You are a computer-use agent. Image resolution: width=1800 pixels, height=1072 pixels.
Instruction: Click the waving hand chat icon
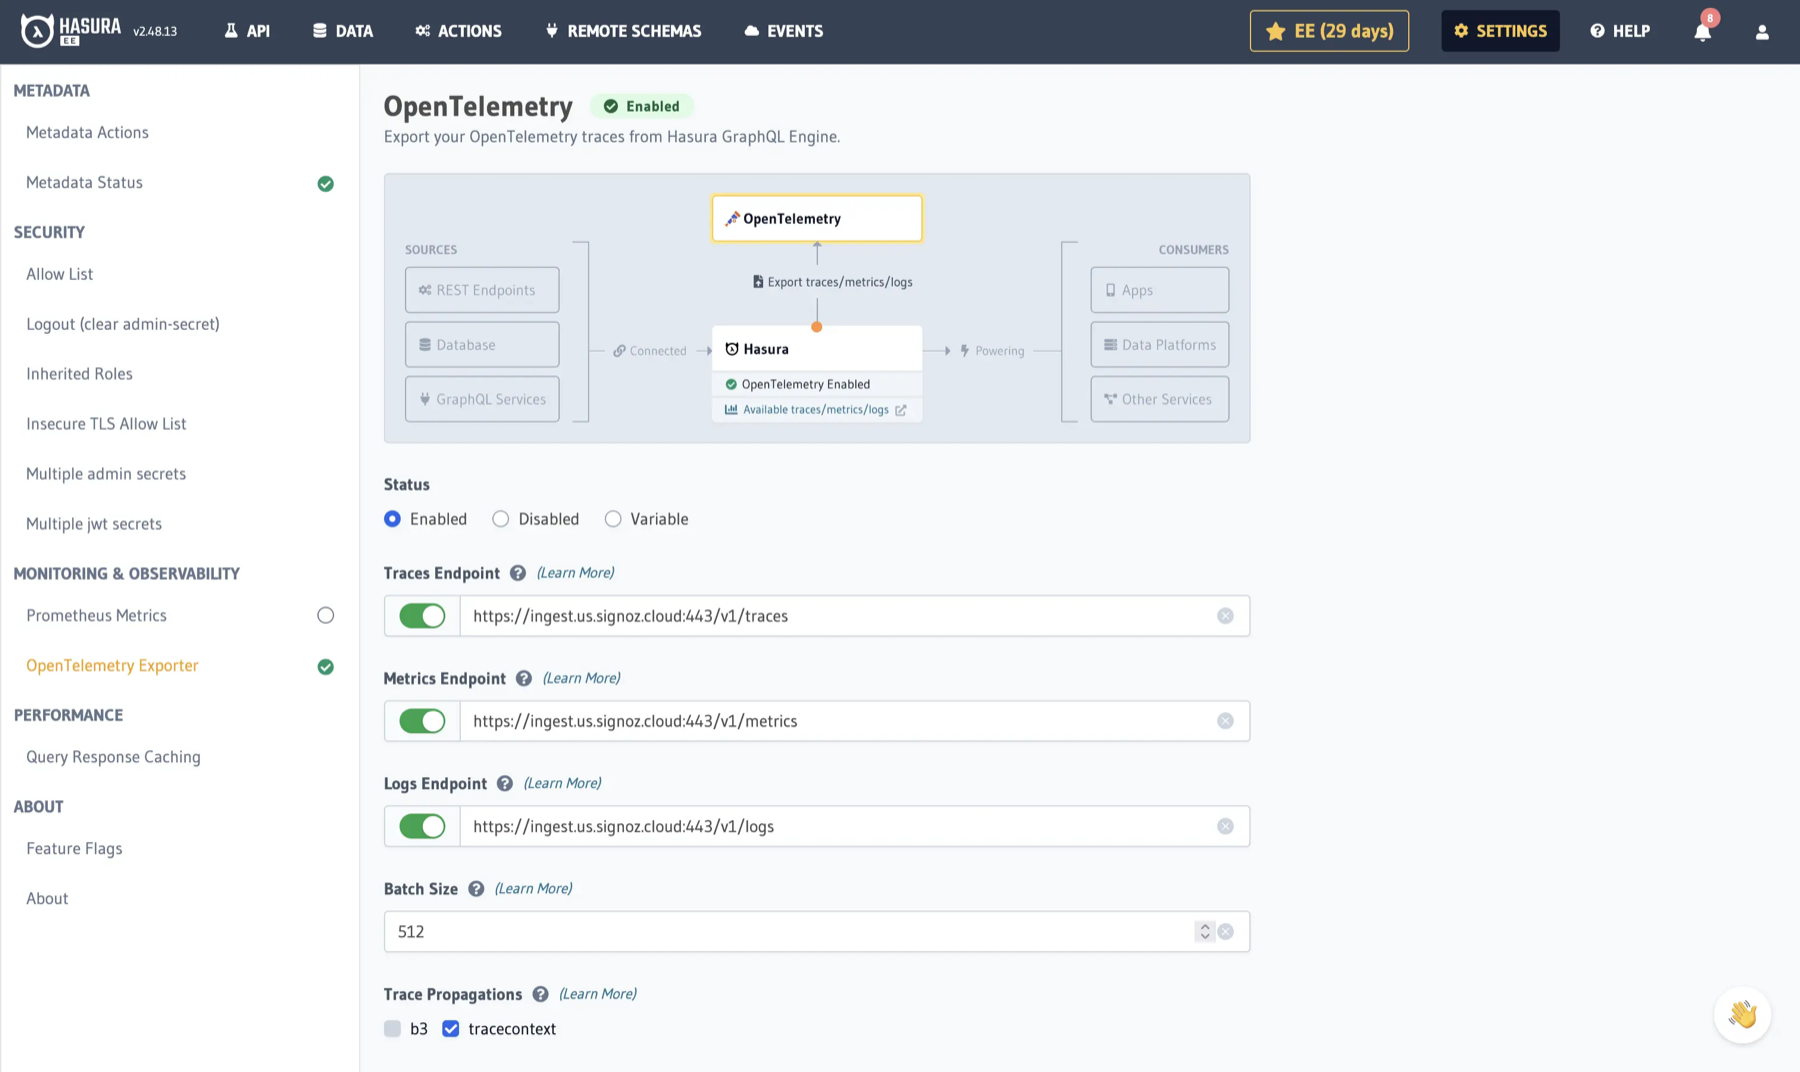coord(1742,1015)
